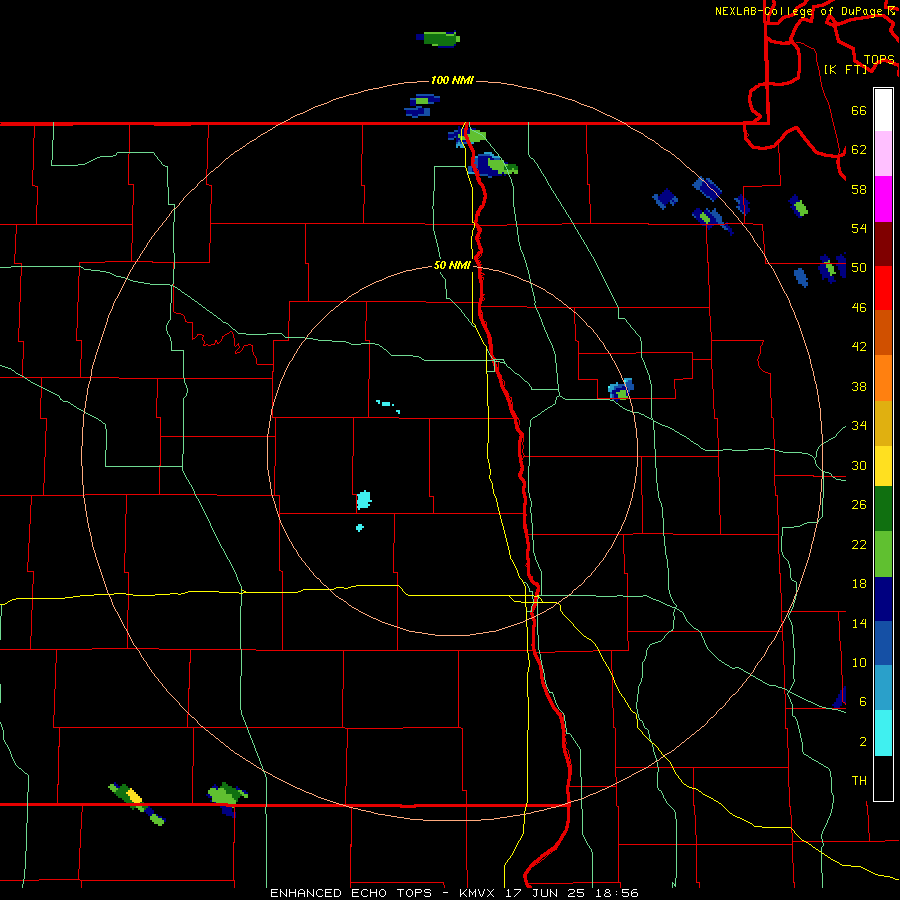Click the legend value '14'
The width and height of the screenshot is (900, 900).
(859, 623)
